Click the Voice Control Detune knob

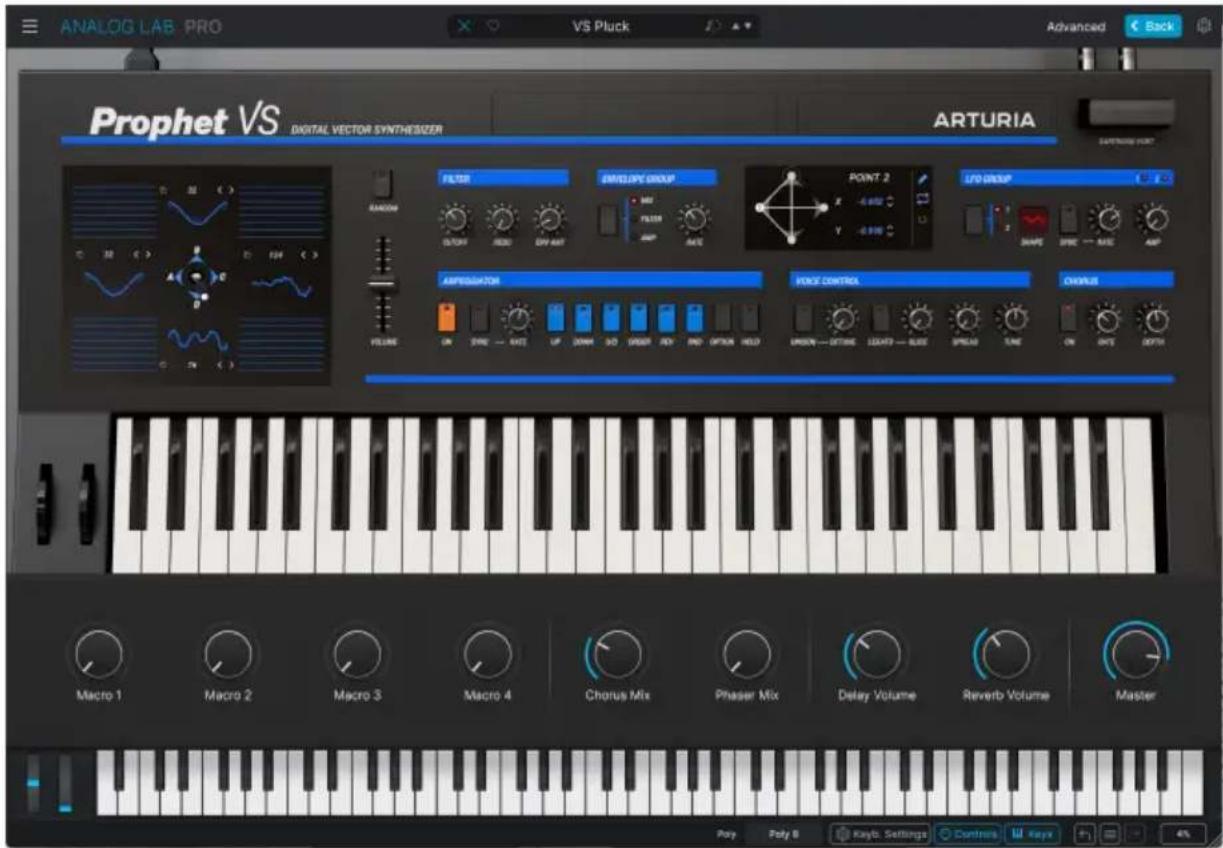pos(842,318)
